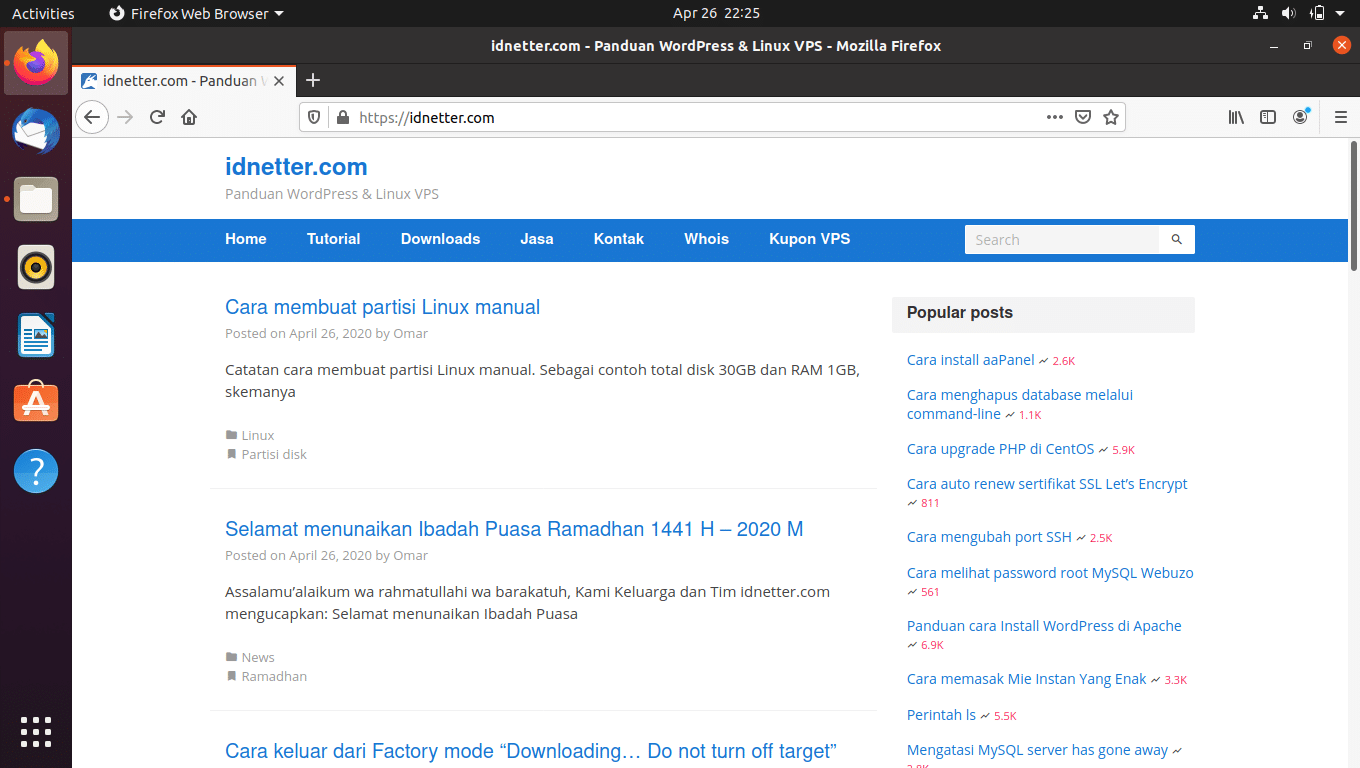This screenshot has width=1360, height=768.
Task: Open Panduan cara Install WordPress di Apache
Action: click(x=1044, y=626)
